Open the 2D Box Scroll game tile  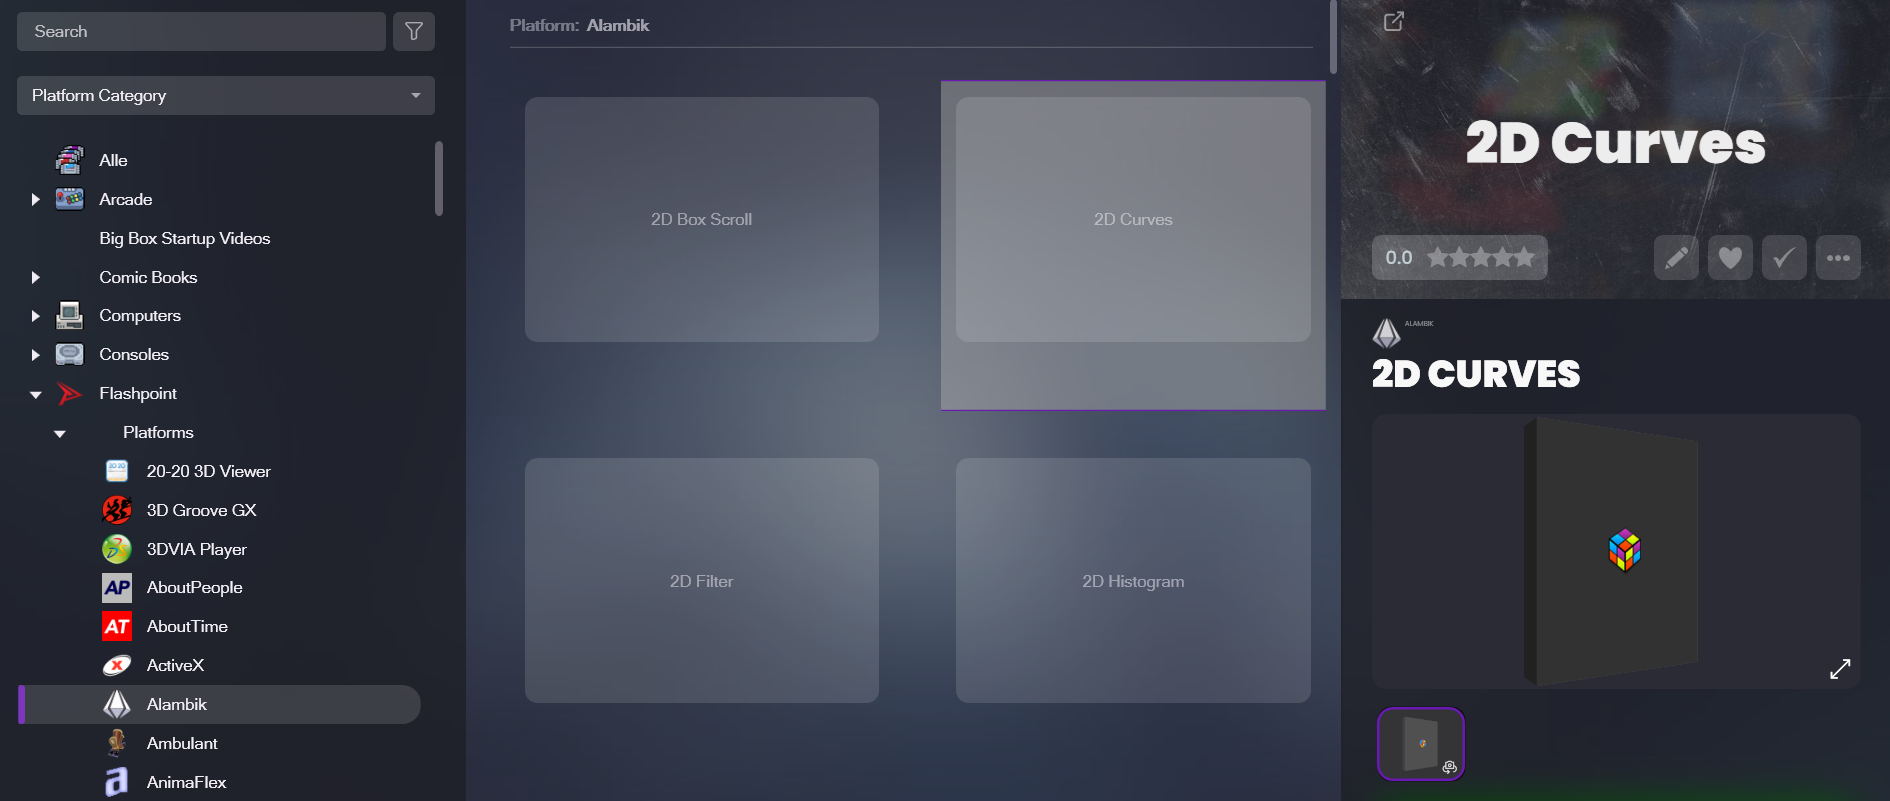[701, 219]
